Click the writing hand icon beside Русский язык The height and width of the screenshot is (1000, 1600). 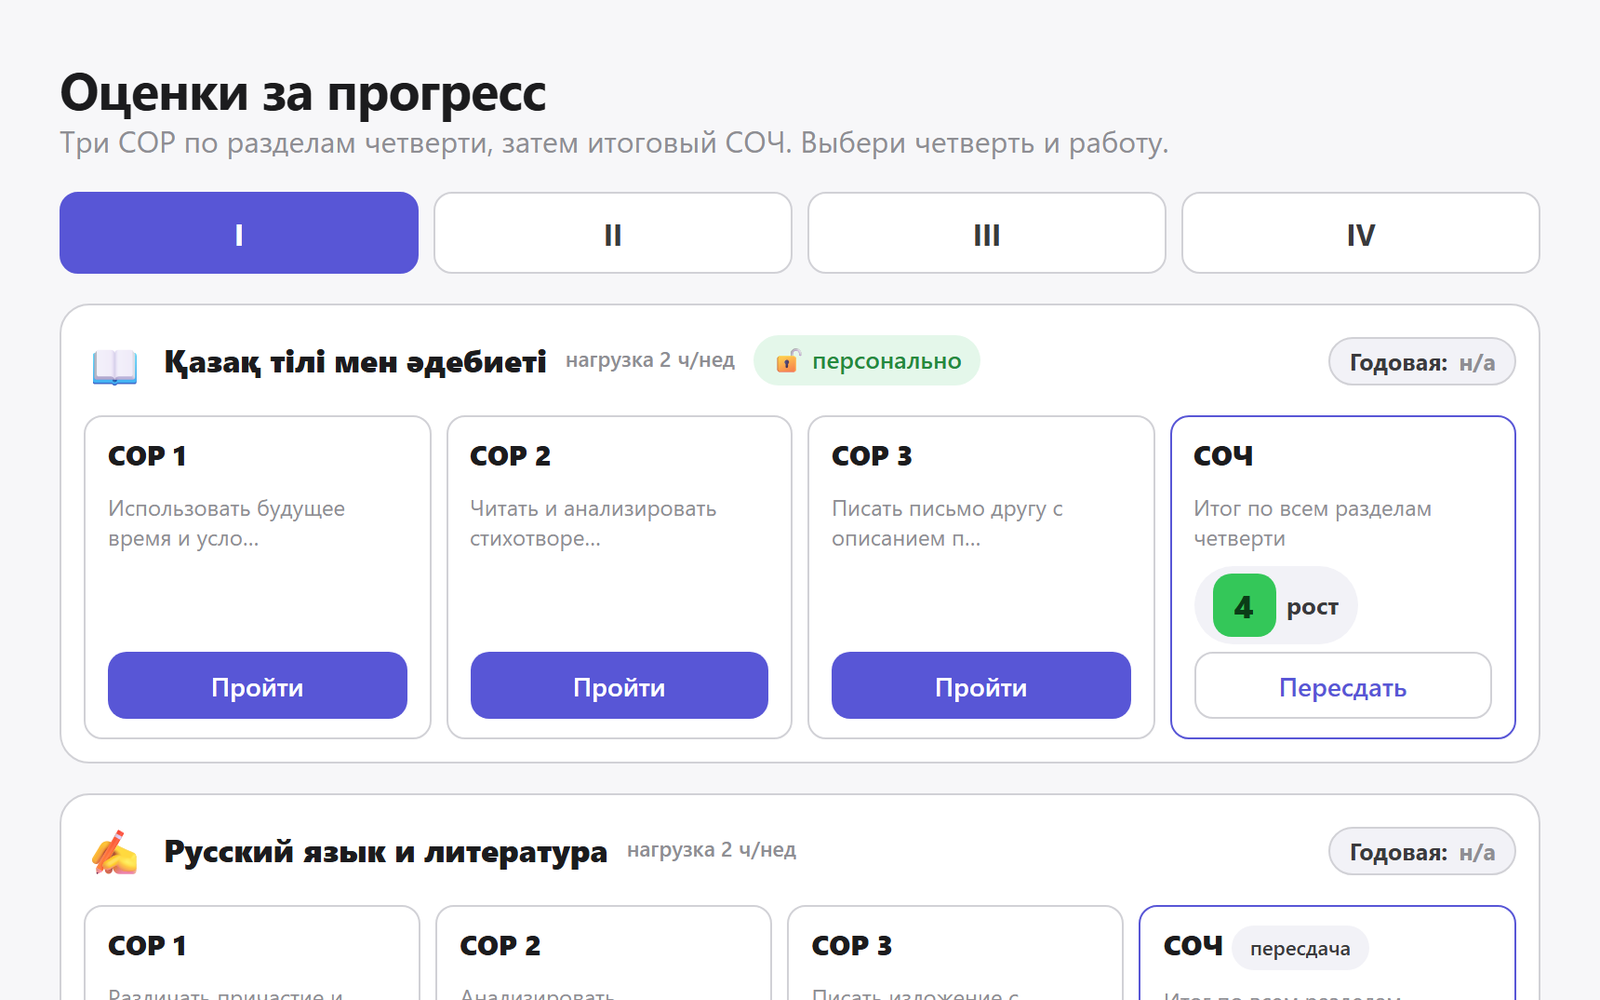point(115,853)
